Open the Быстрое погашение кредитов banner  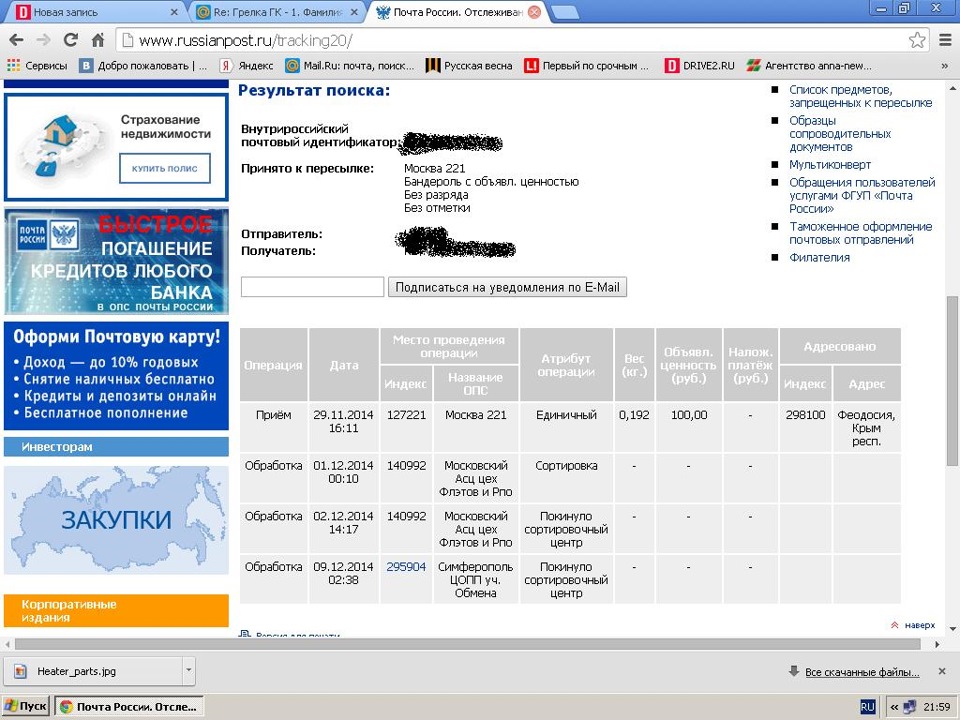(116, 261)
